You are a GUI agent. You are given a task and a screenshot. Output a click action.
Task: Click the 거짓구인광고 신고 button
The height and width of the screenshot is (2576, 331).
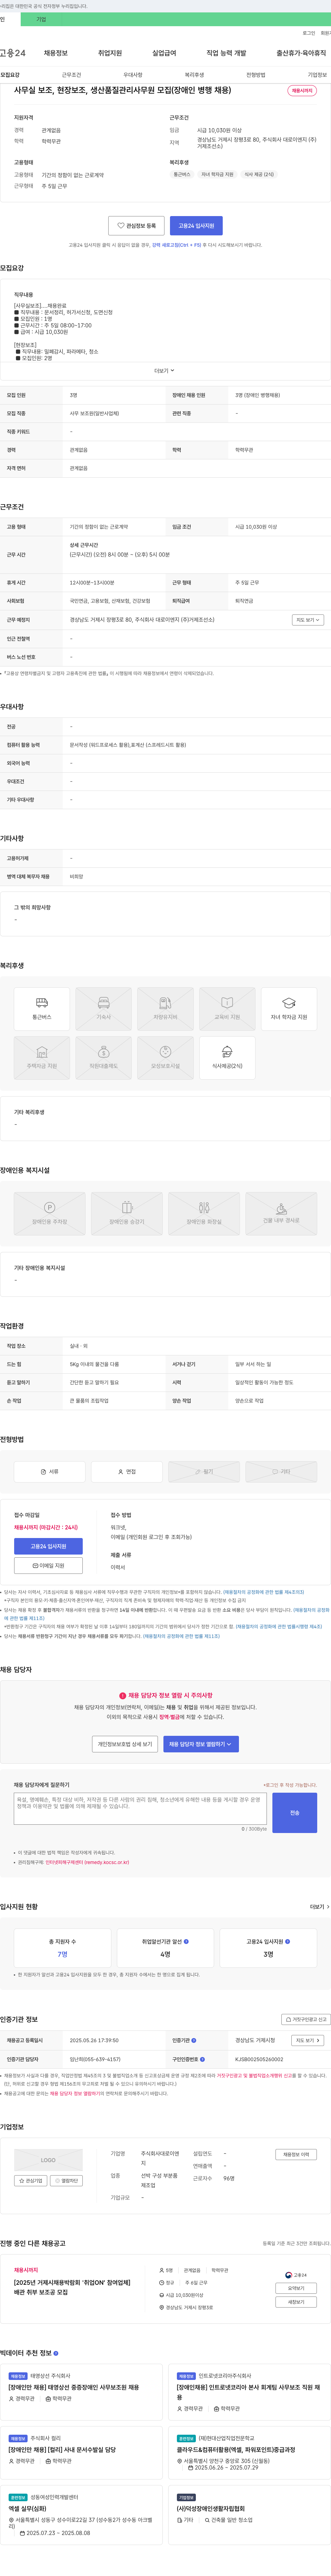click(x=306, y=2019)
